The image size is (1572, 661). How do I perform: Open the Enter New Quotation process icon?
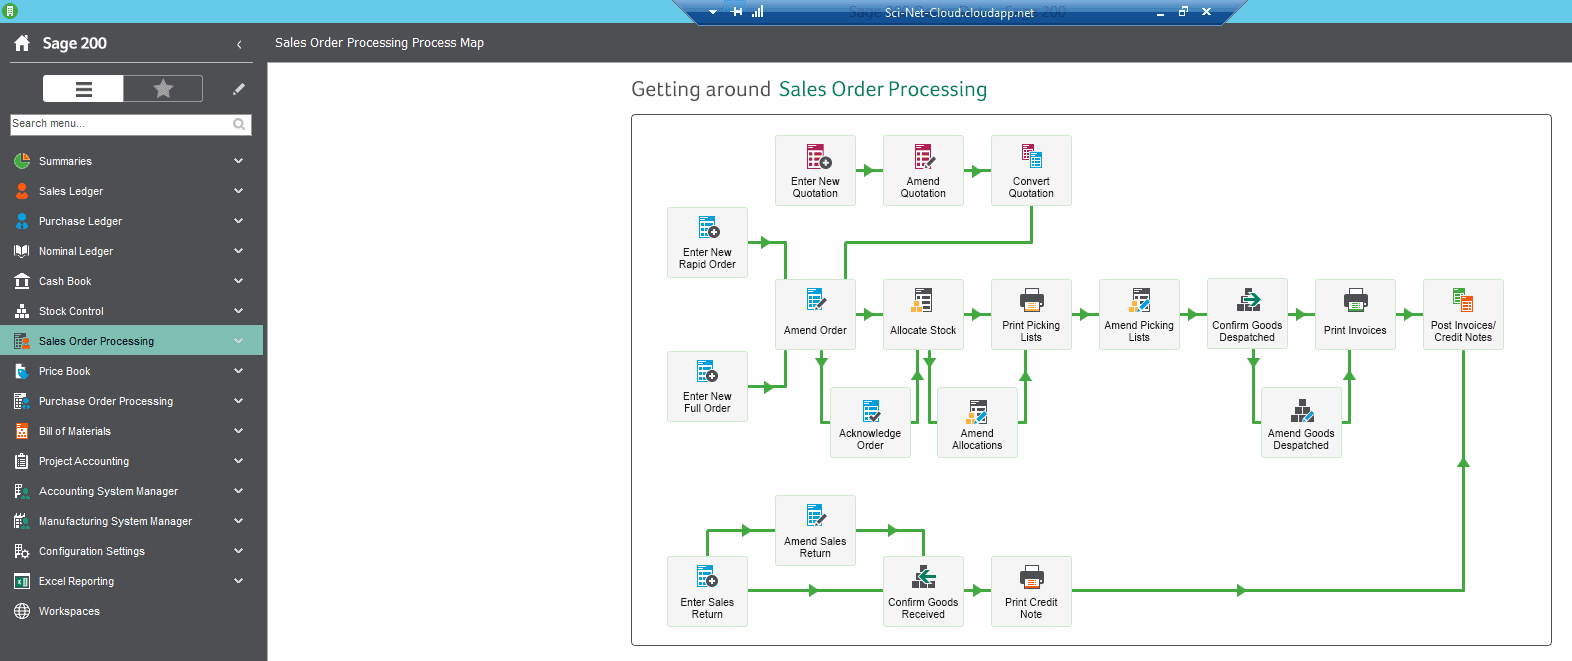(815, 170)
